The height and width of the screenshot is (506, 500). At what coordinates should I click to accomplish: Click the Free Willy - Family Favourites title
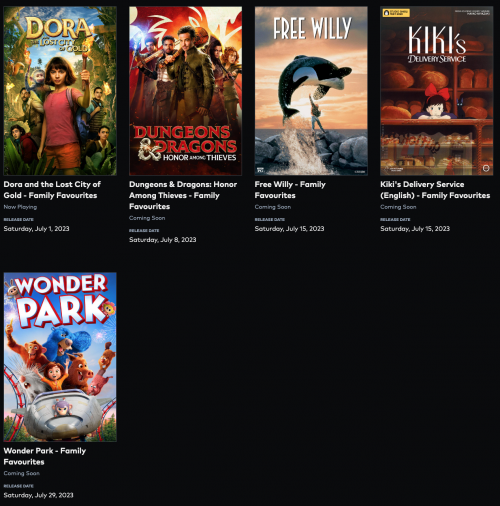tap(290, 190)
